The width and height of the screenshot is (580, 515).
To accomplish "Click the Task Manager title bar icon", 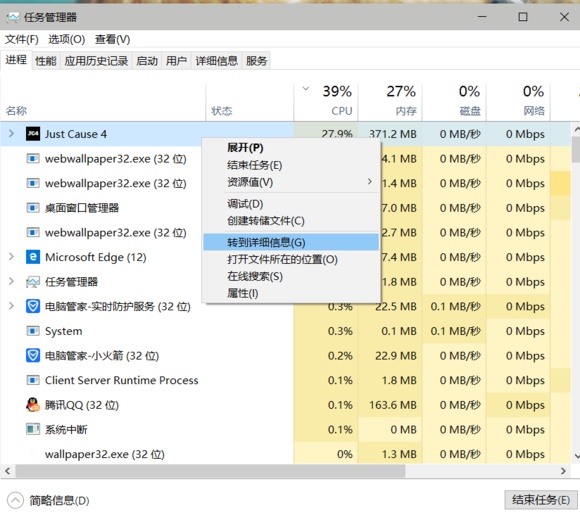I will point(13,17).
